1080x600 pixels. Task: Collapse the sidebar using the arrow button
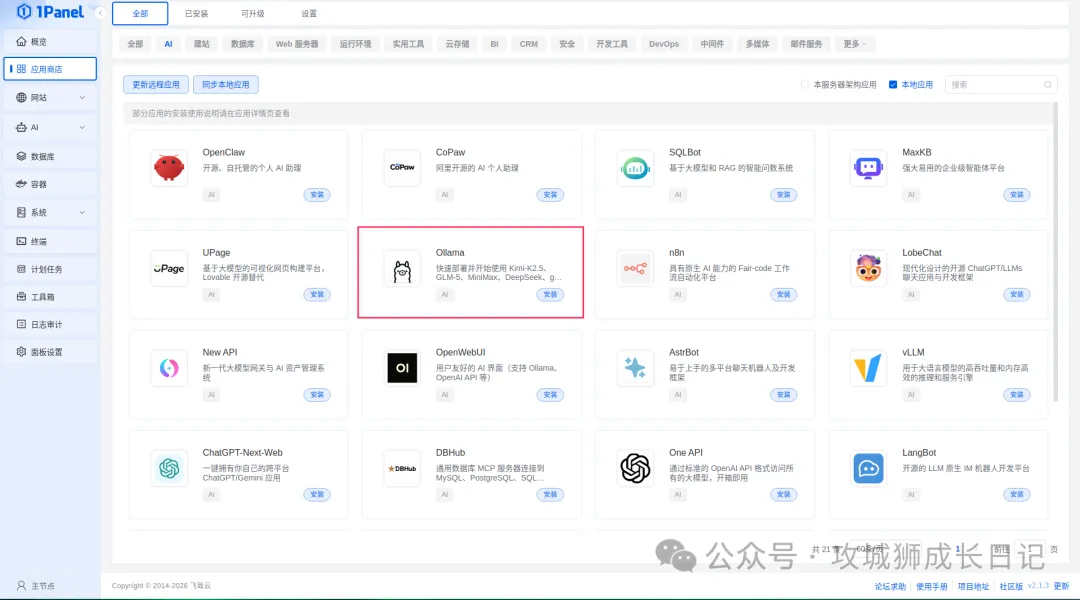[x=100, y=12]
